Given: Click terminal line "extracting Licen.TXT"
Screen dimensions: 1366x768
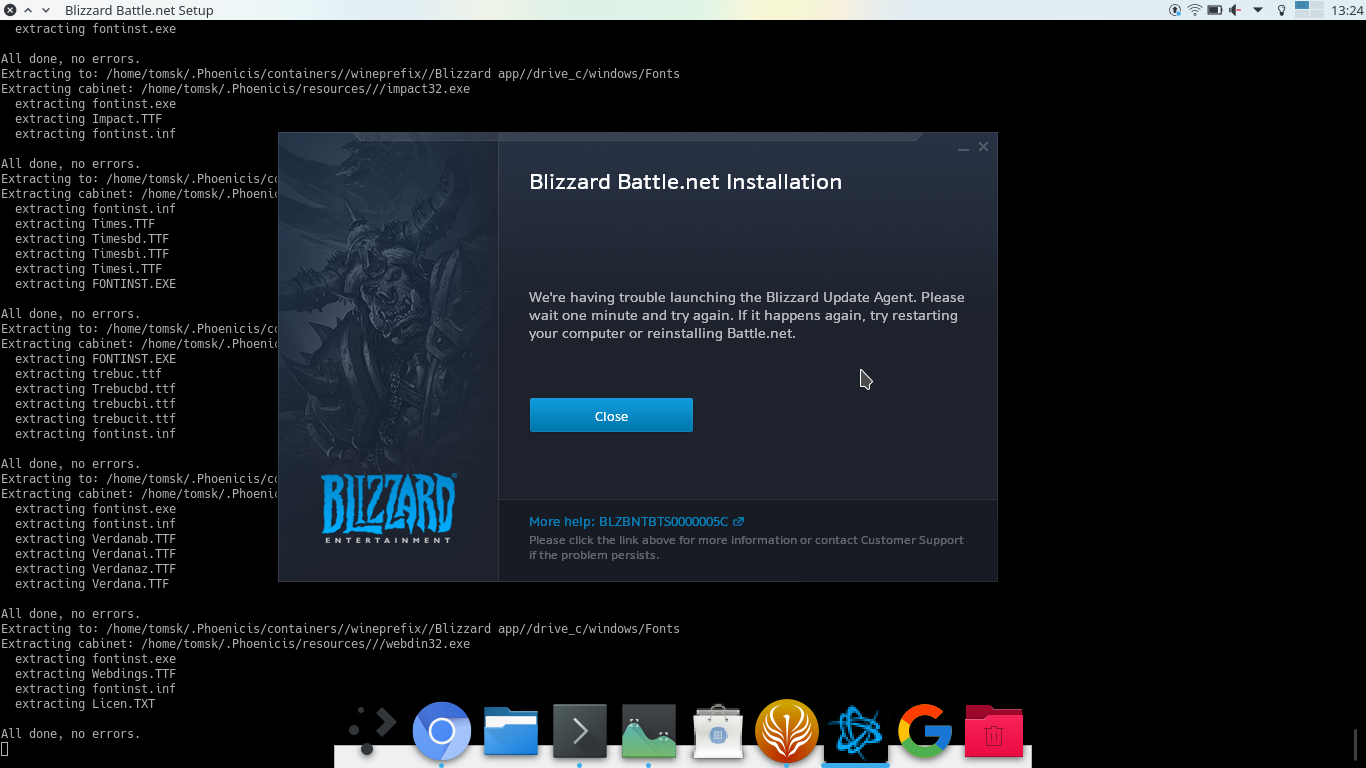Looking at the screenshot, I should coord(85,704).
